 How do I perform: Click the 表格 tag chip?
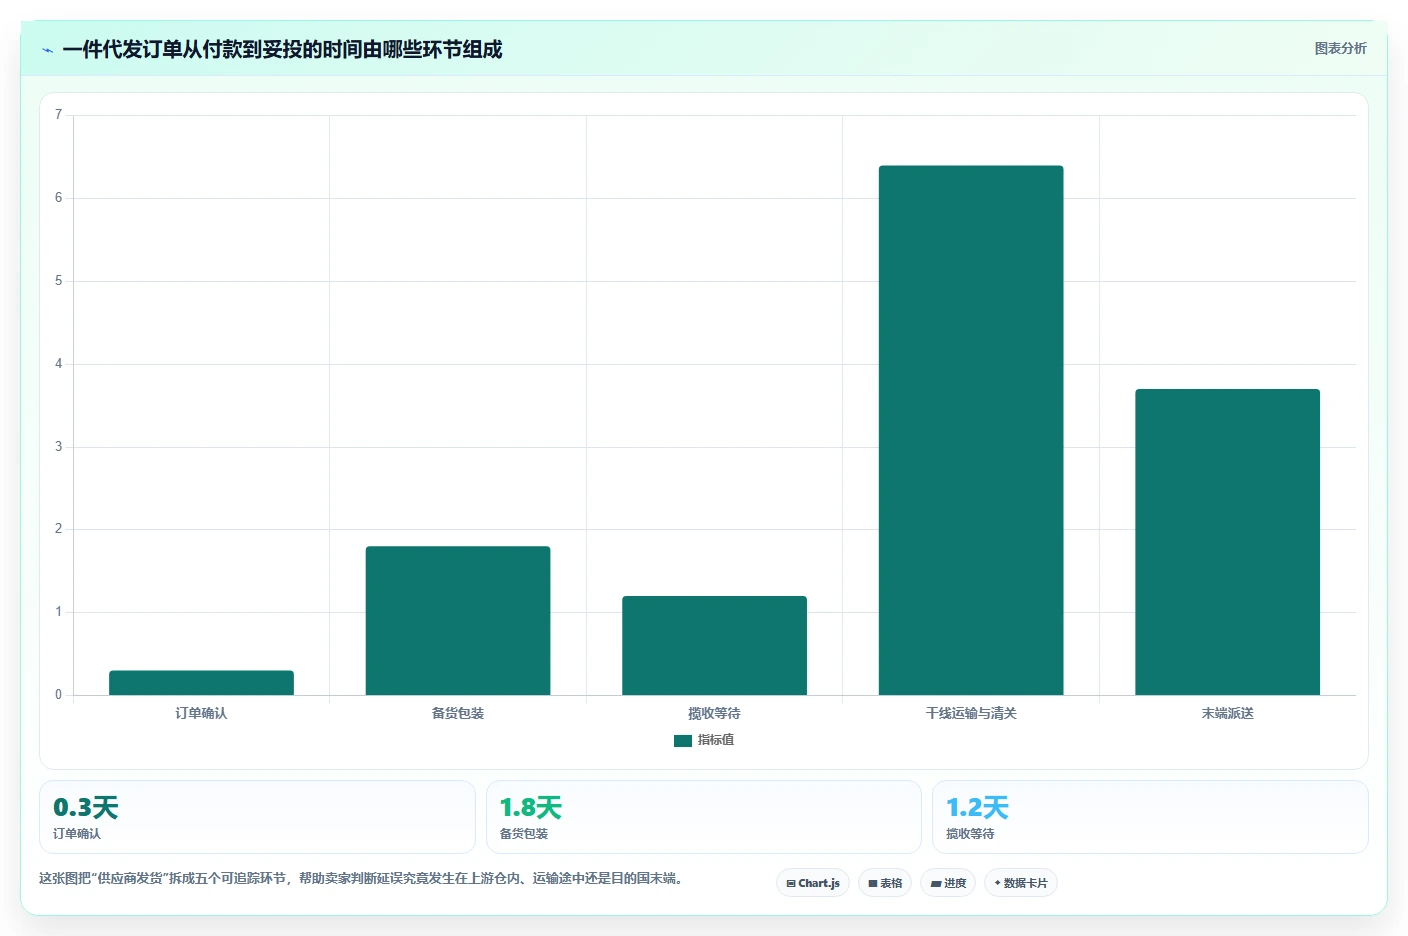[885, 883]
